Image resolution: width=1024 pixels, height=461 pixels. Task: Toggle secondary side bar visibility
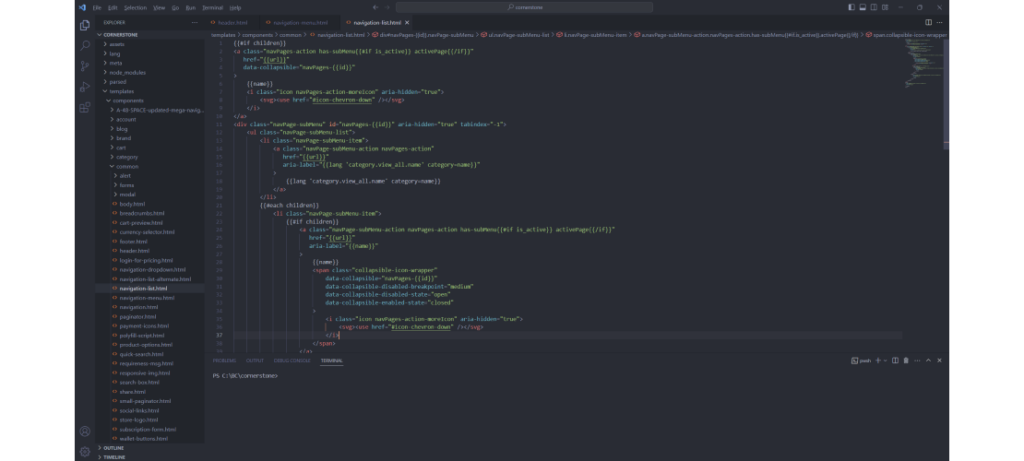[874, 7]
